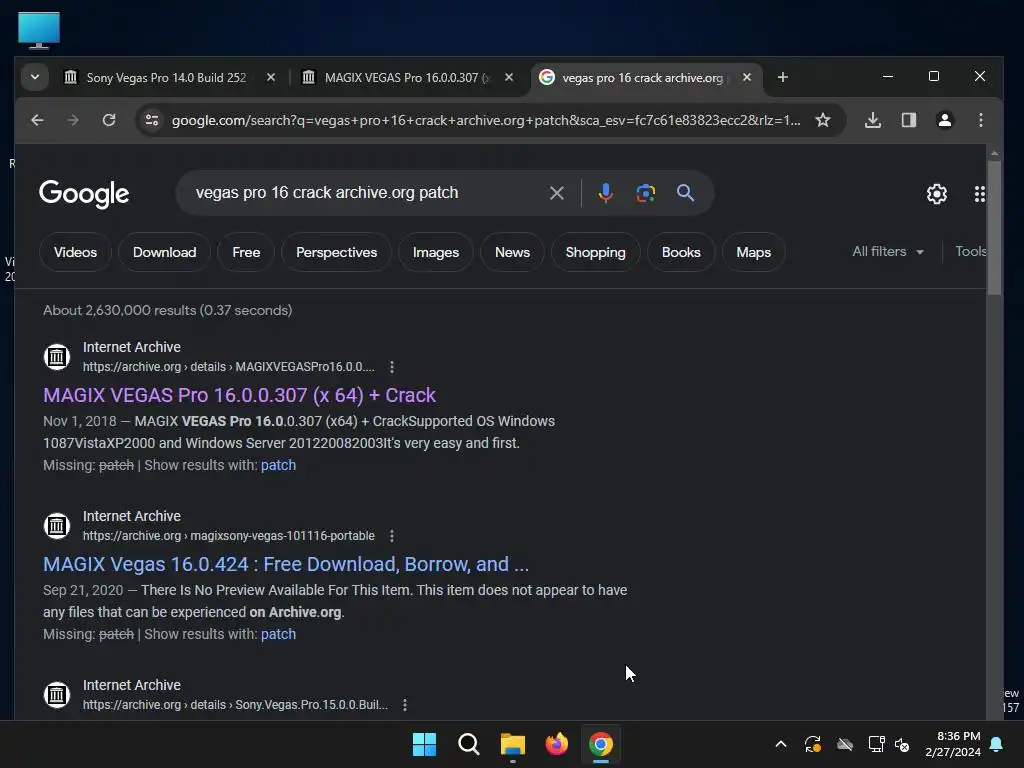The width and height of the screenshot is (1024, 768).
Task: Click the Chrome taskbar icon
Action: click(x=601, y=744)
